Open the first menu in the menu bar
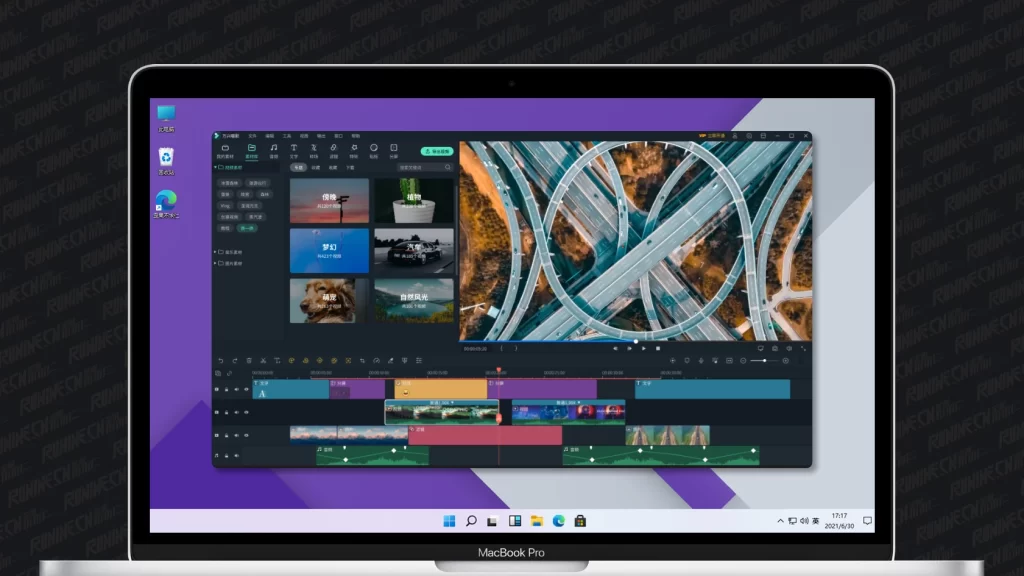The image size is (1024, 576). pyautogui.click(x=253, y=135)
